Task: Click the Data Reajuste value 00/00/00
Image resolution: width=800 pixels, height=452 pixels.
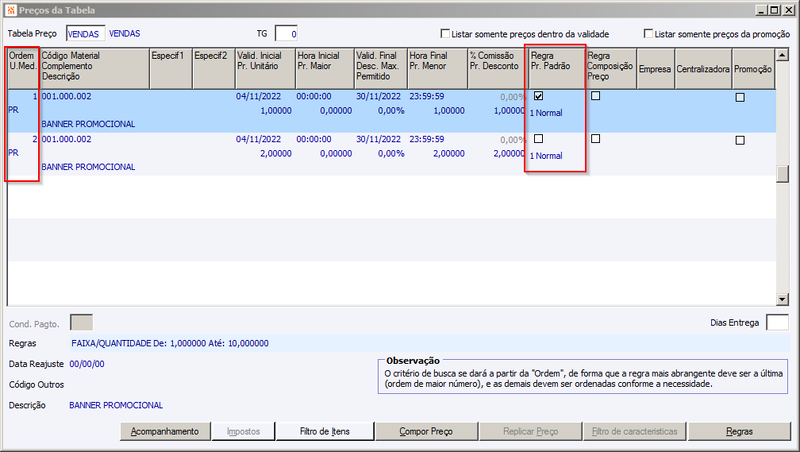Action: point(87,364)
